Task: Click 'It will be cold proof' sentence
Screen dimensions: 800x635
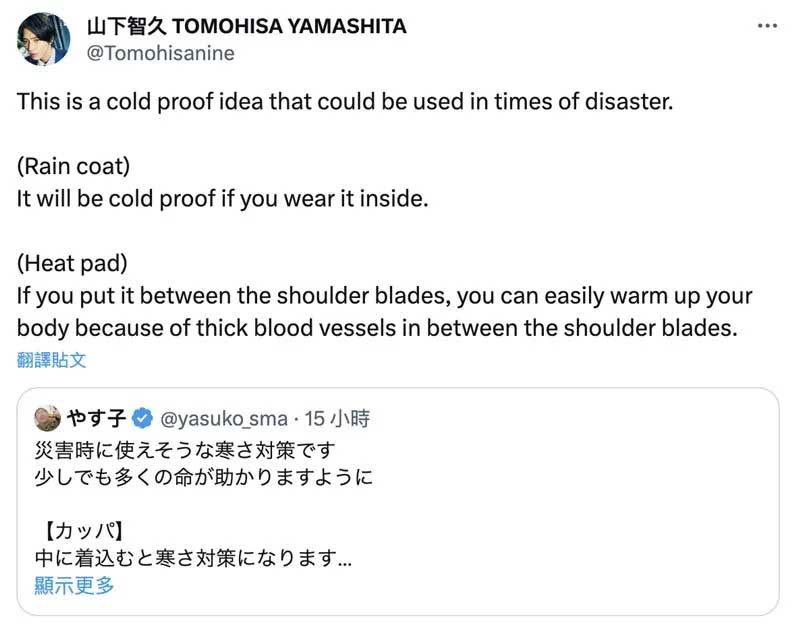Action: 222,198
